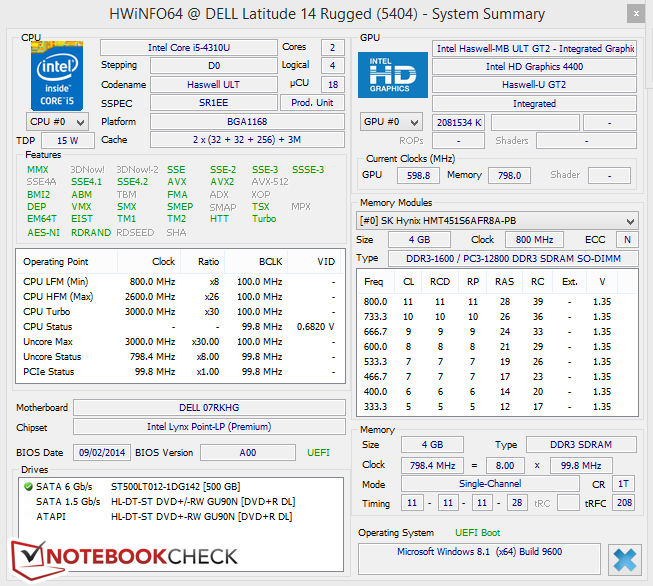This screenshot has height=586, width=653.
Task: Click the Intel HD Graphics logo
Action: coord(393,75)
